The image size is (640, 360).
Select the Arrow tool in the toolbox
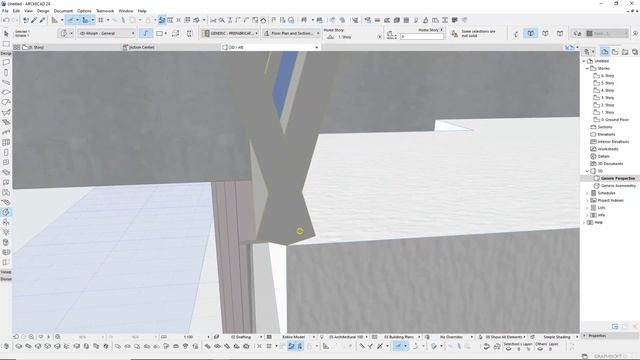[x=6, y=34]
